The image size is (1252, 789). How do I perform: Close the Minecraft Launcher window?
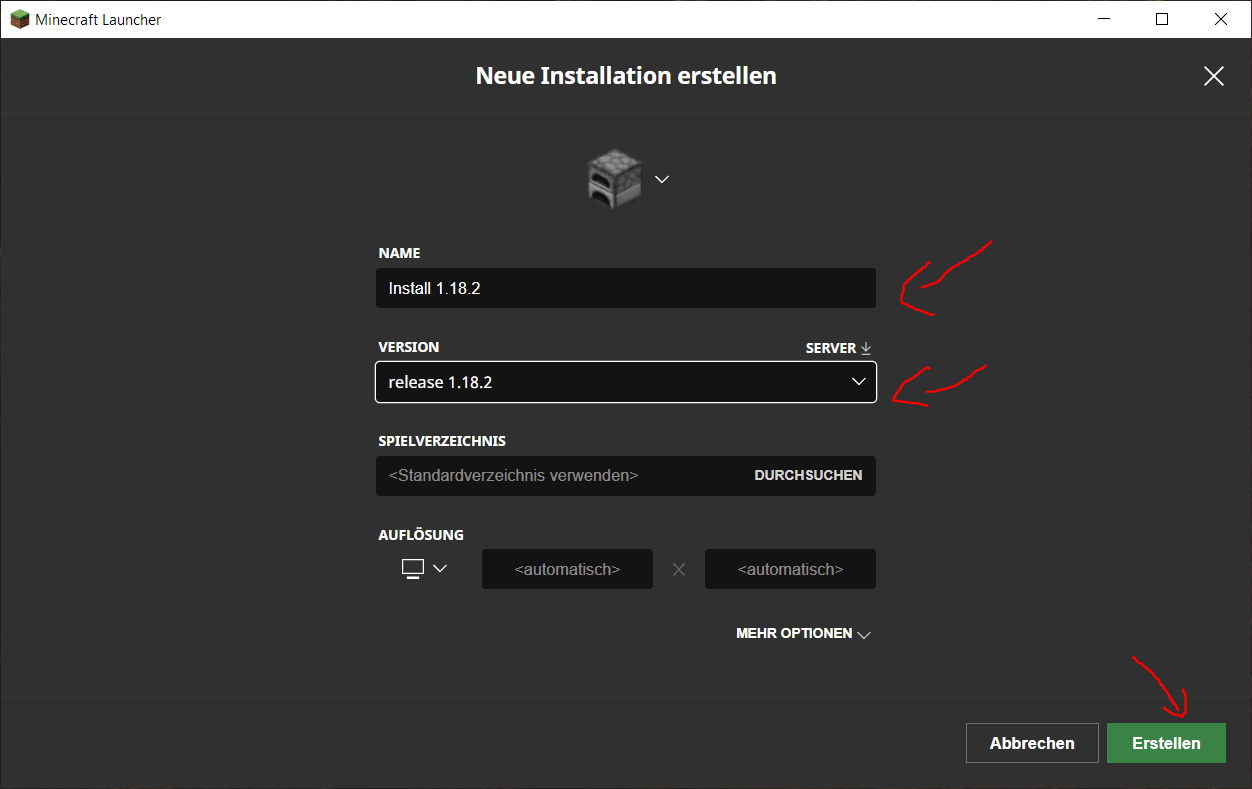click(x=1221, y=19)
